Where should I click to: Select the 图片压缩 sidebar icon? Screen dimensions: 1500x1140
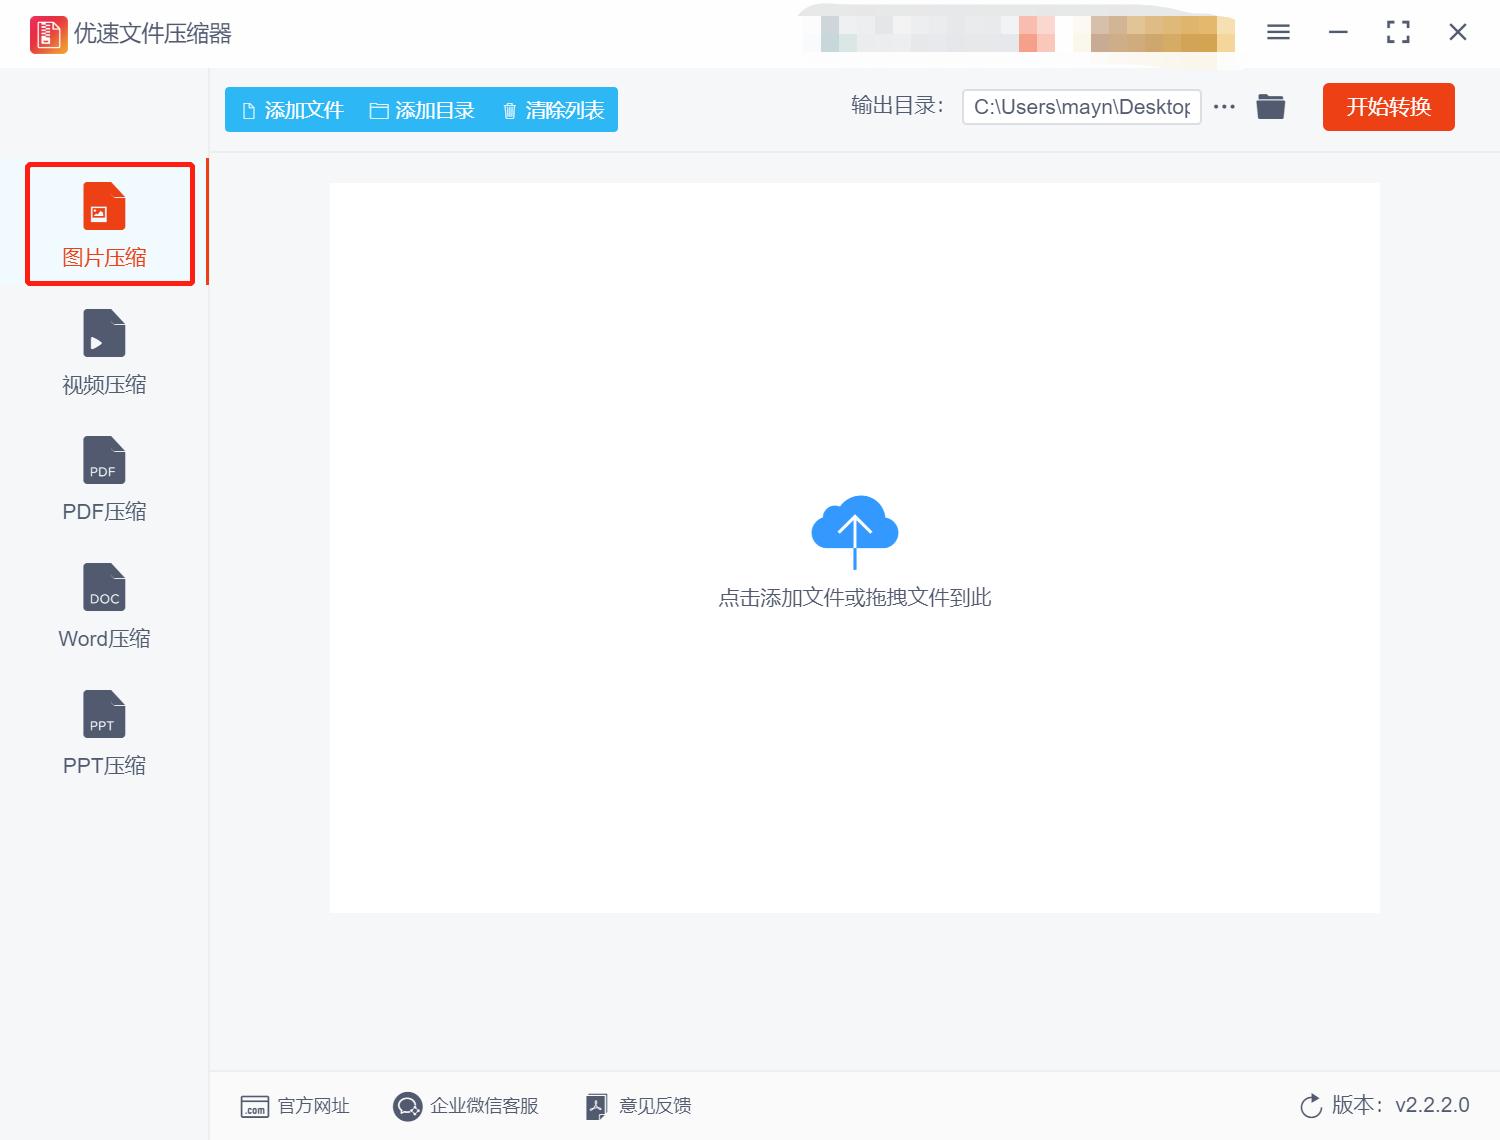click(103, 208)
